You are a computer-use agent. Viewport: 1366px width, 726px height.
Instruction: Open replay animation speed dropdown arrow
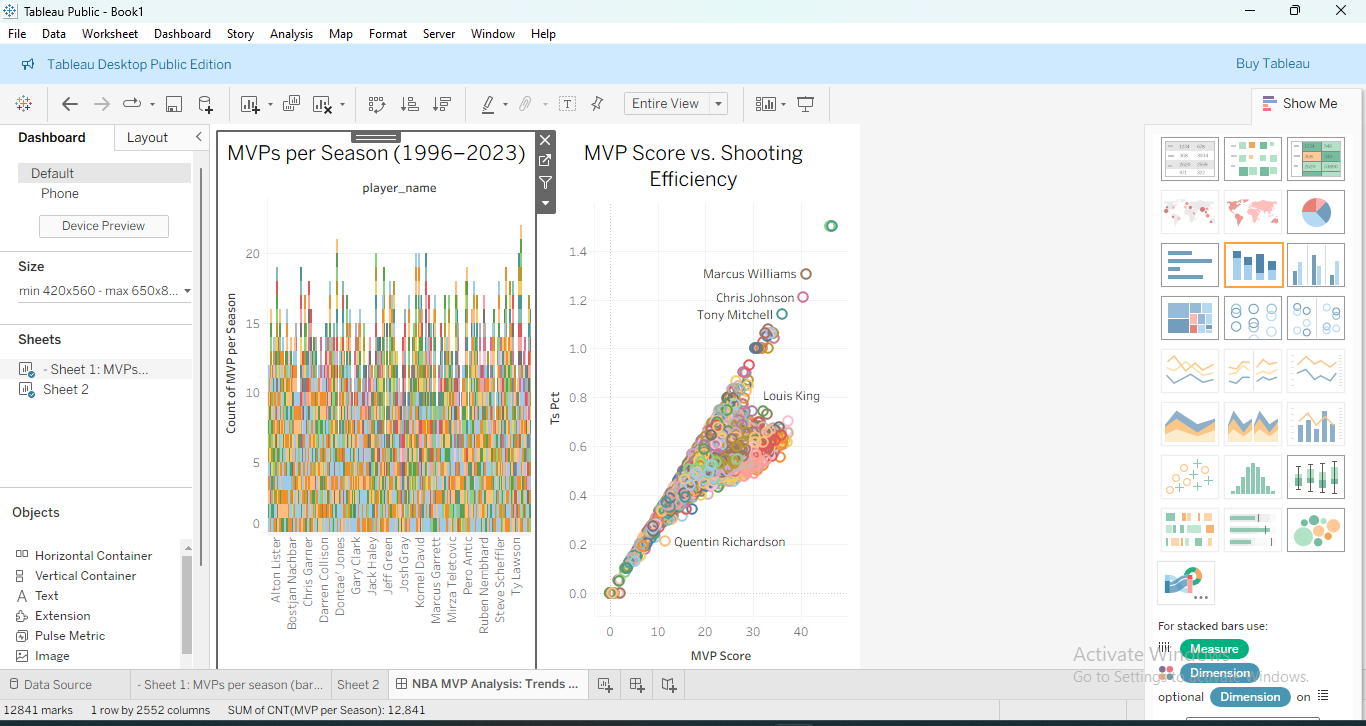153,104
